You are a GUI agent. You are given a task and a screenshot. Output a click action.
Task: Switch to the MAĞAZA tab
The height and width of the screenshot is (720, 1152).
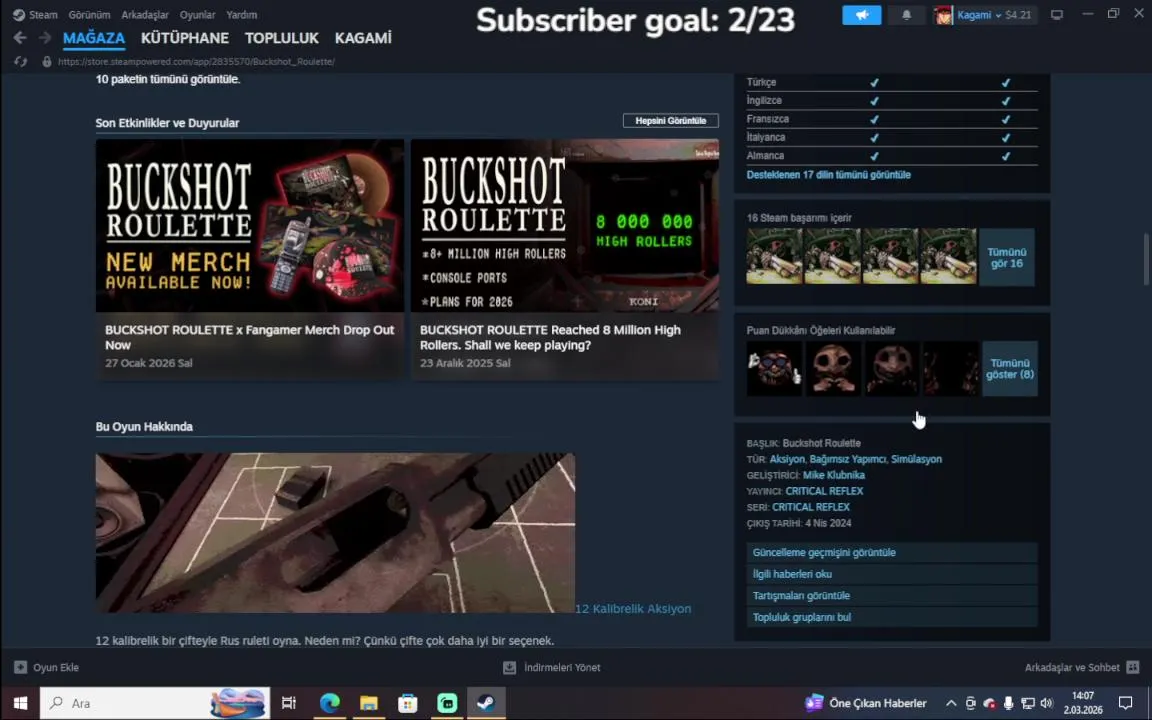[x=94, y=37]
